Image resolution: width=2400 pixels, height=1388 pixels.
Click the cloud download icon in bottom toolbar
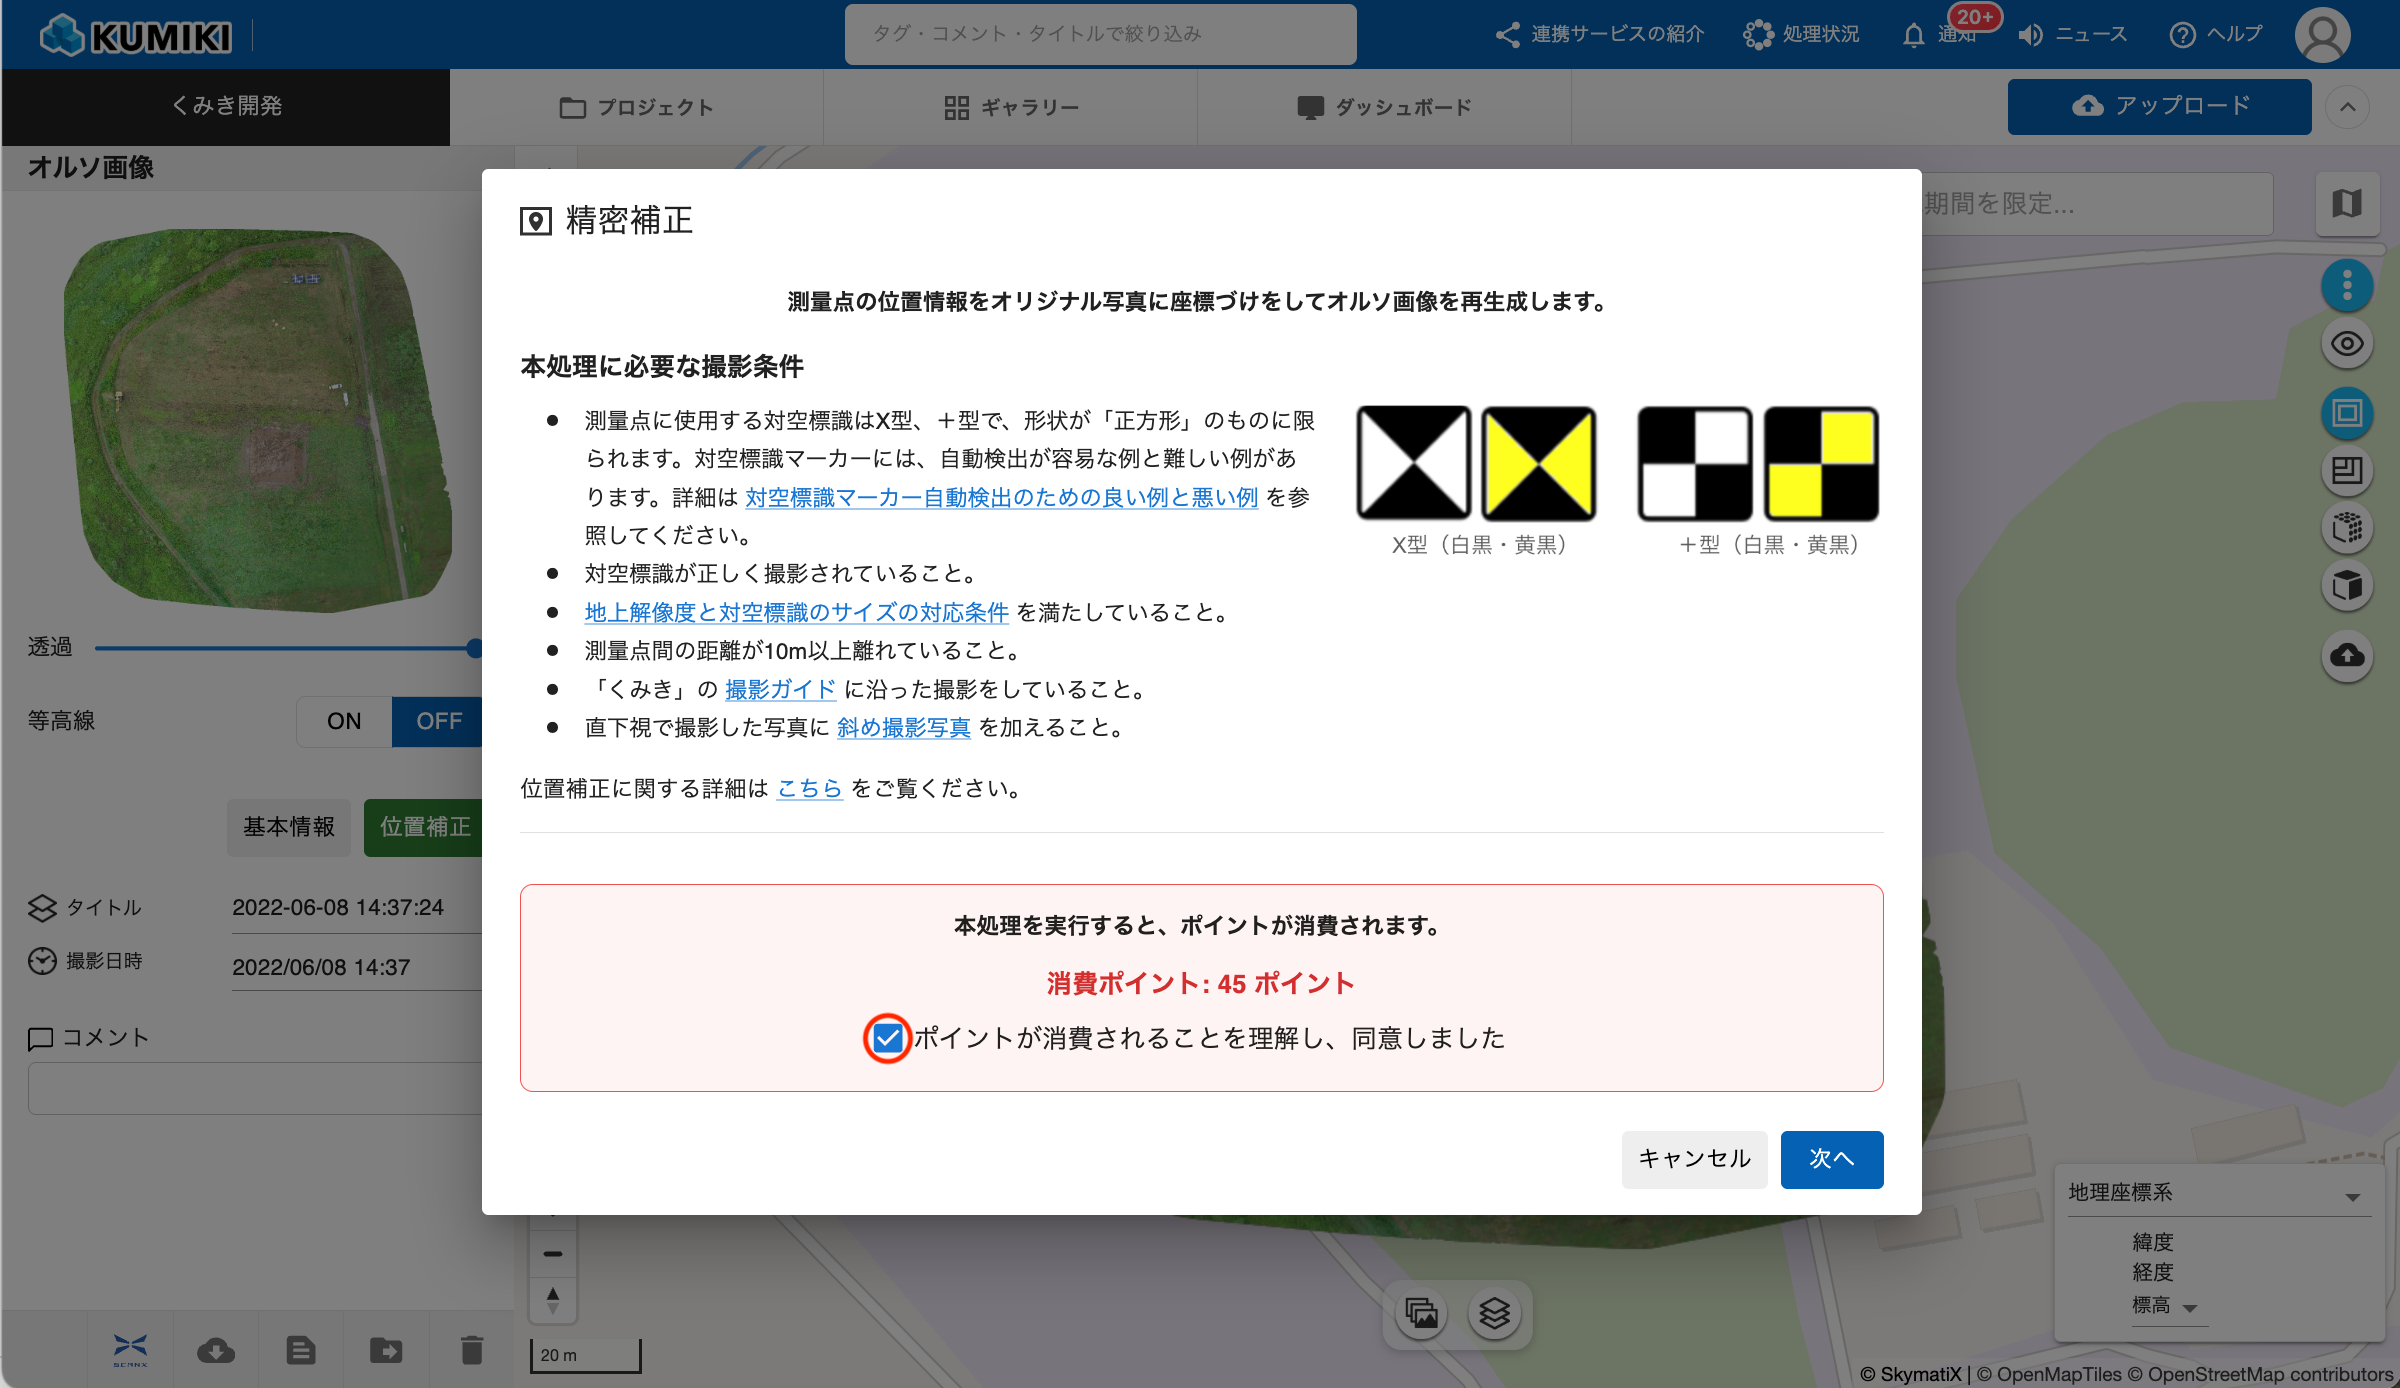pos(216,1350)
